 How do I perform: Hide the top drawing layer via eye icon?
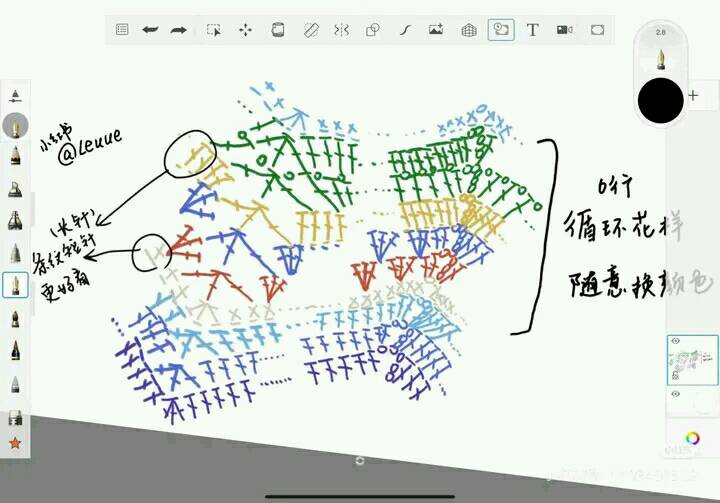676,342
